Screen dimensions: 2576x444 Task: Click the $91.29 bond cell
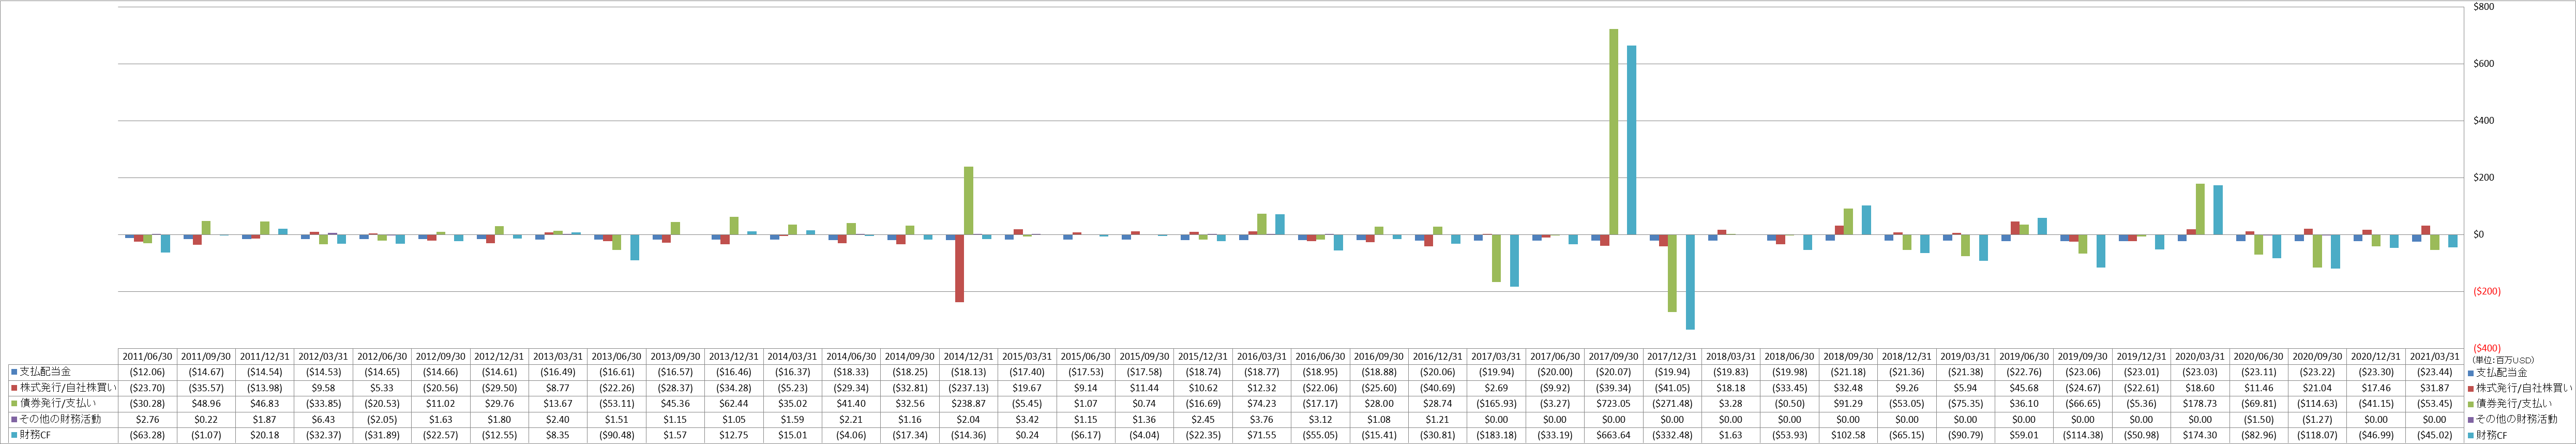click(1848, 404)
